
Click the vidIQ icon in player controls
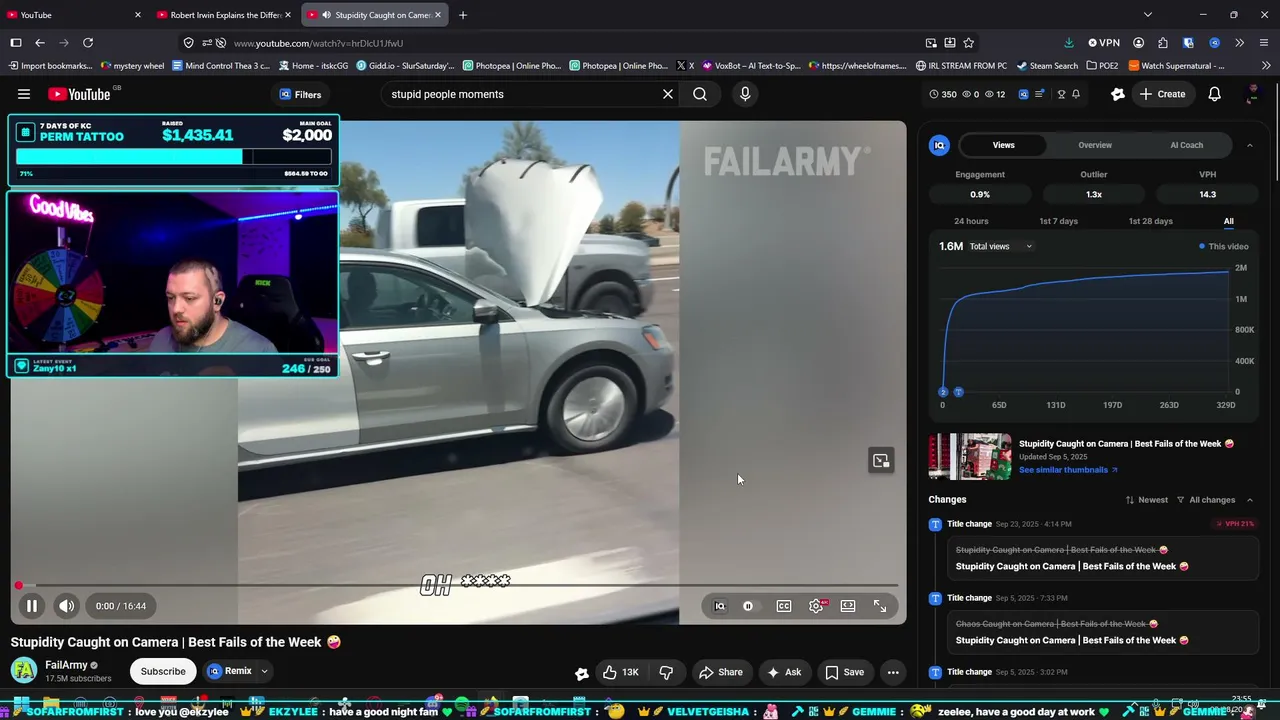[x=719, y=606]
